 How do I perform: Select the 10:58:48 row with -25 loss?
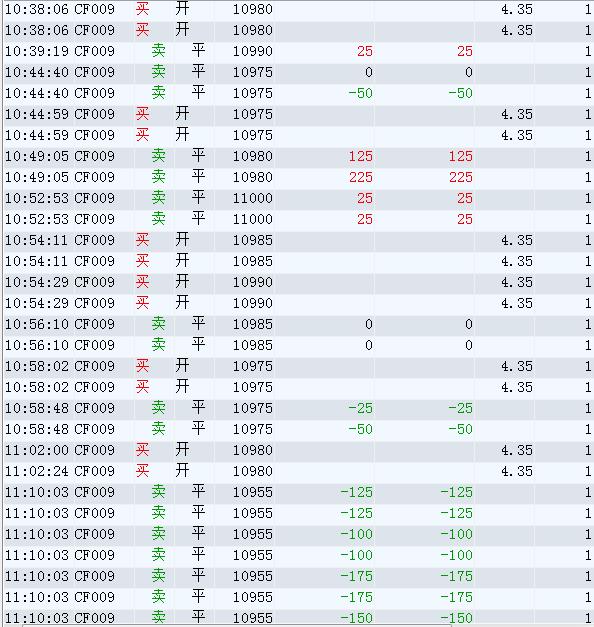(x=298, y=408)
